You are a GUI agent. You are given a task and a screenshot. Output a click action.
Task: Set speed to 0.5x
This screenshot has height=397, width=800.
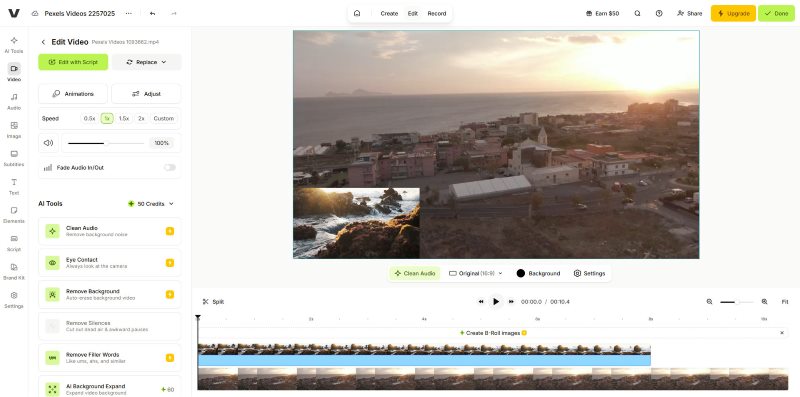[x=89, y=118]
